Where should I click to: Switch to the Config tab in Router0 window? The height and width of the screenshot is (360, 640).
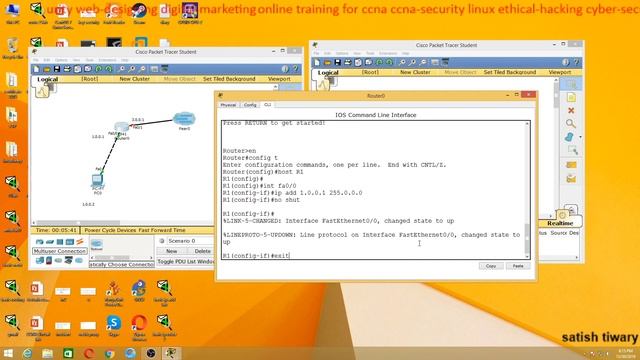tap(250, 105)
